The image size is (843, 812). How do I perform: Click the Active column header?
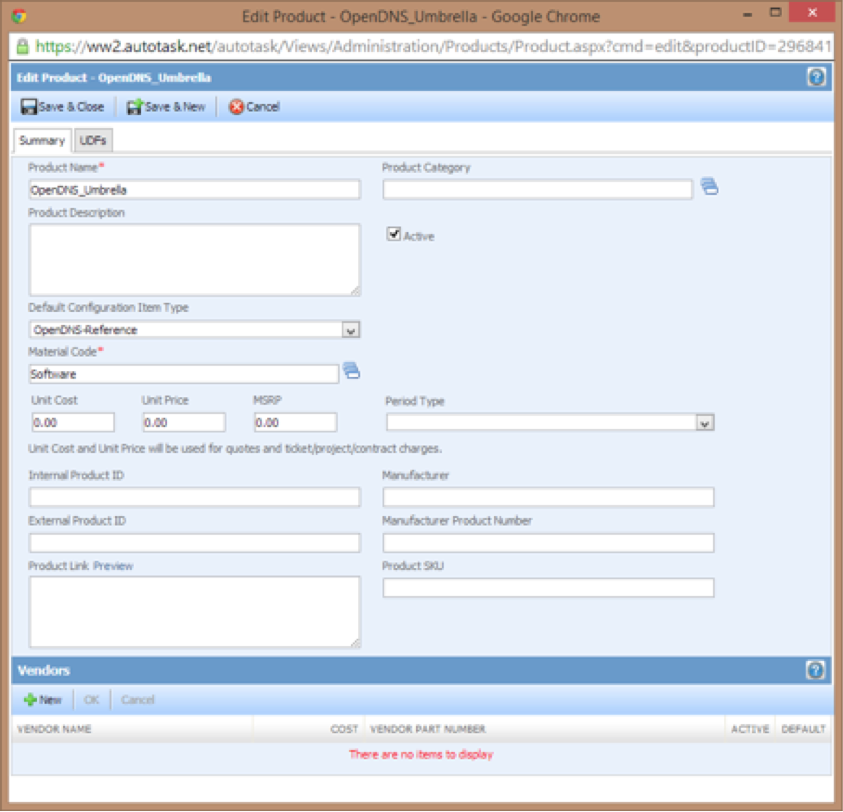pyautogui.click(x=750, y=729)
